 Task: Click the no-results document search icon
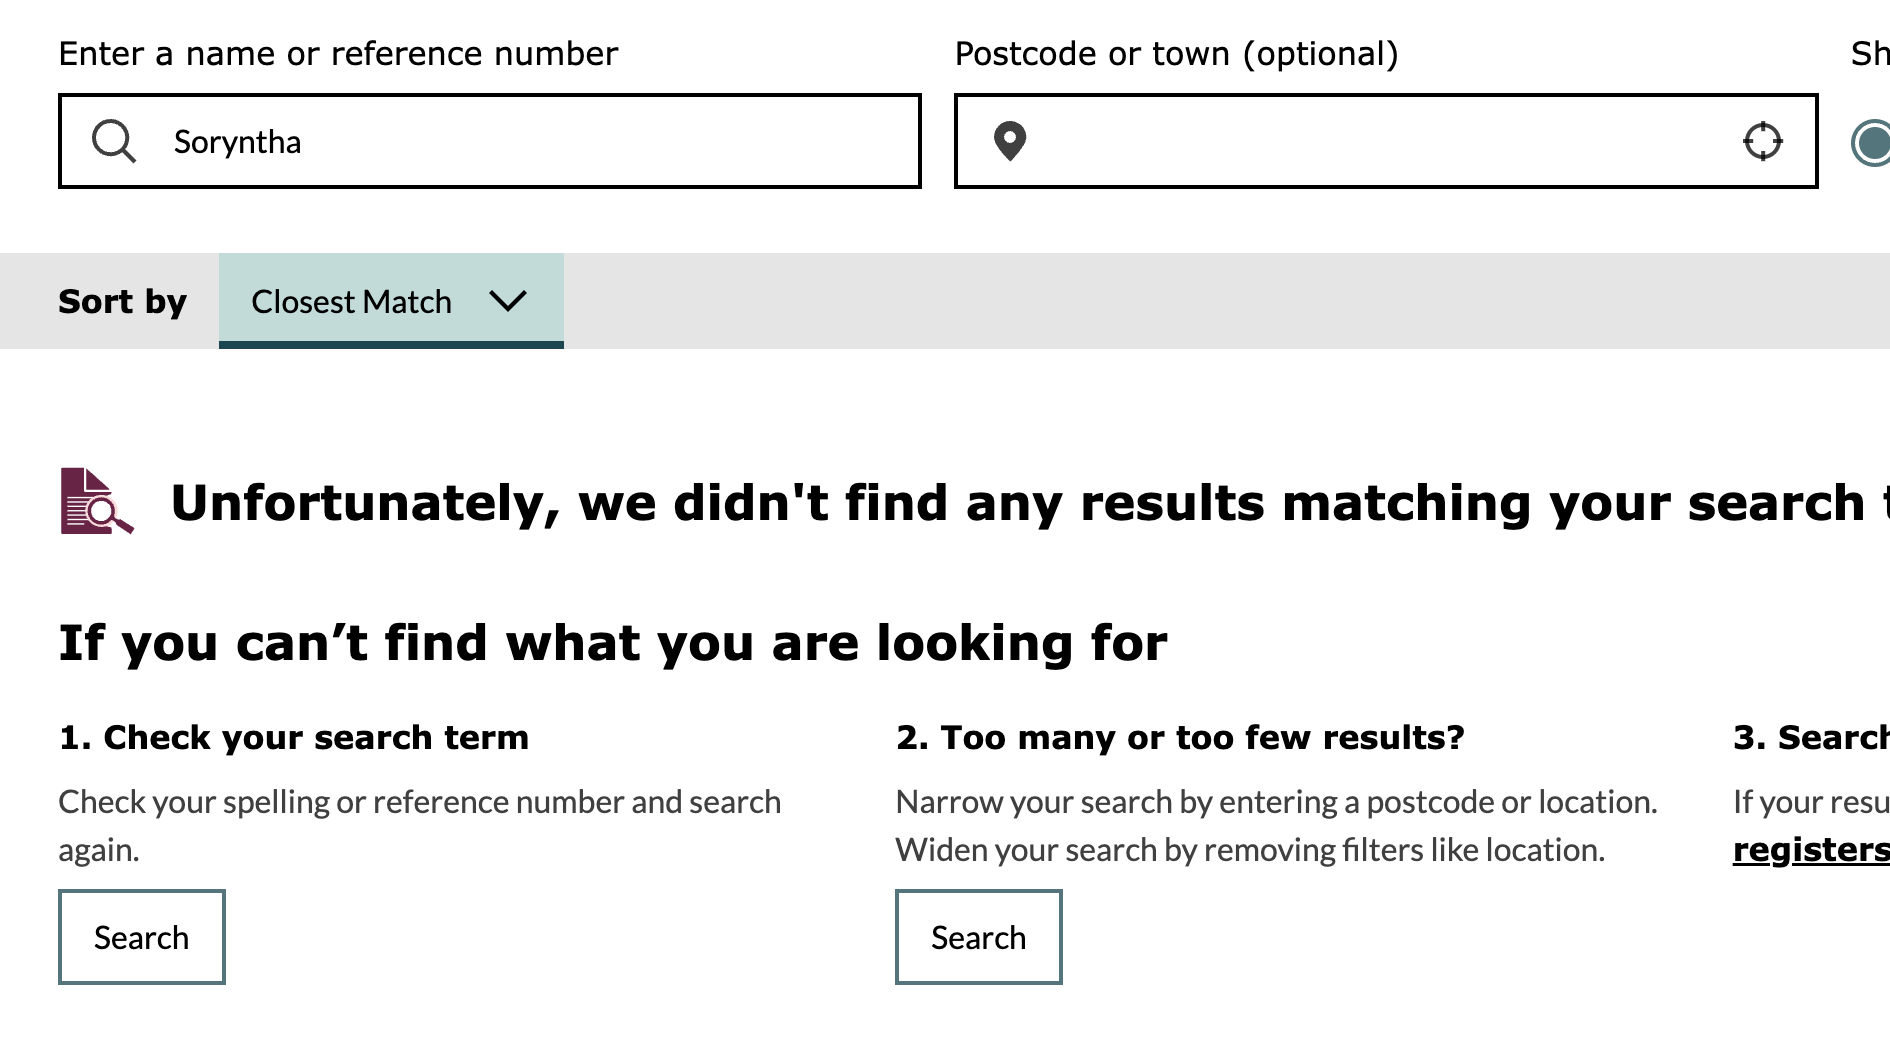coord(97,501)
